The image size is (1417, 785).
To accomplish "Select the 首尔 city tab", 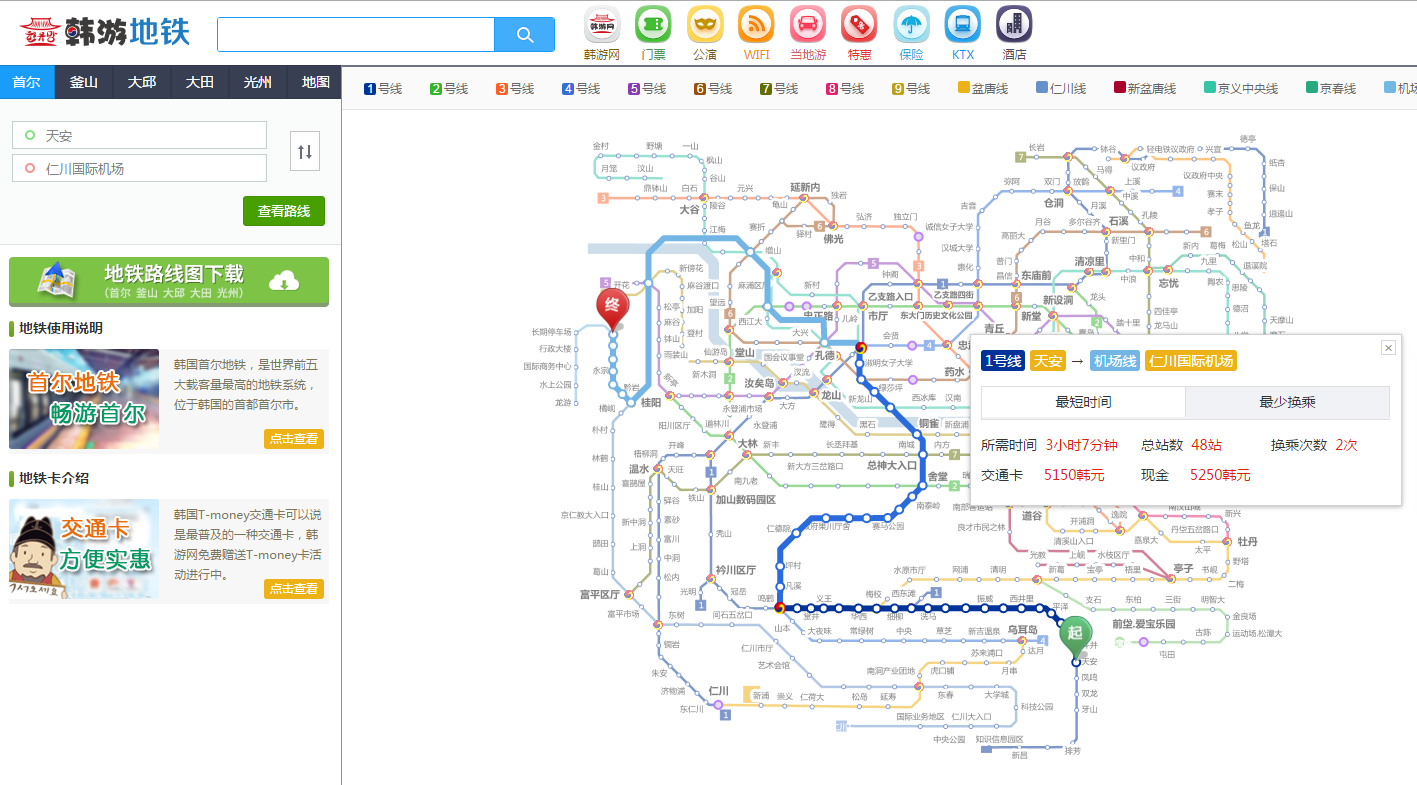I will click(x=27, y=82).
